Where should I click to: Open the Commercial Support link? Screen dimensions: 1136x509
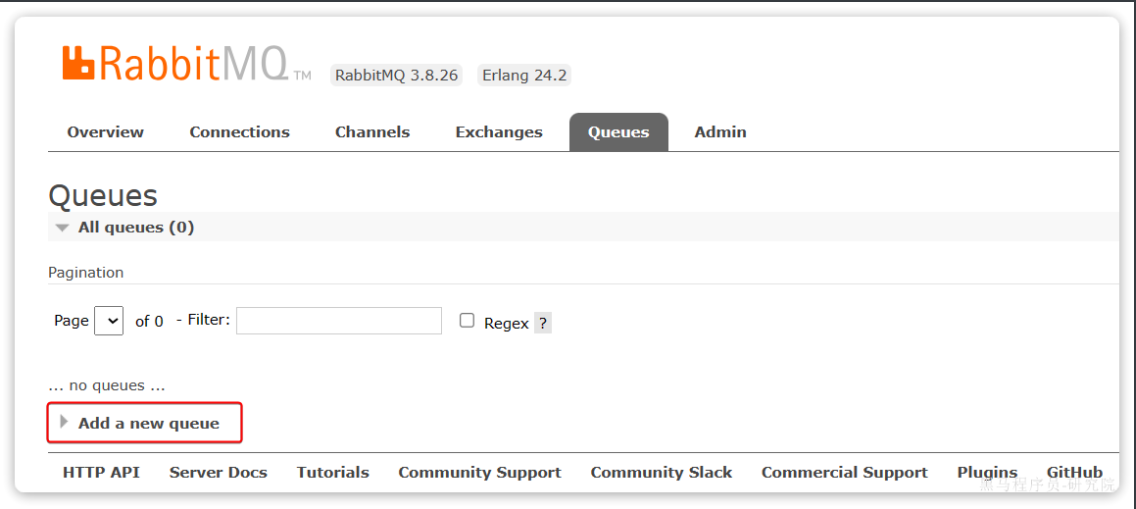(x=844, y=473)
